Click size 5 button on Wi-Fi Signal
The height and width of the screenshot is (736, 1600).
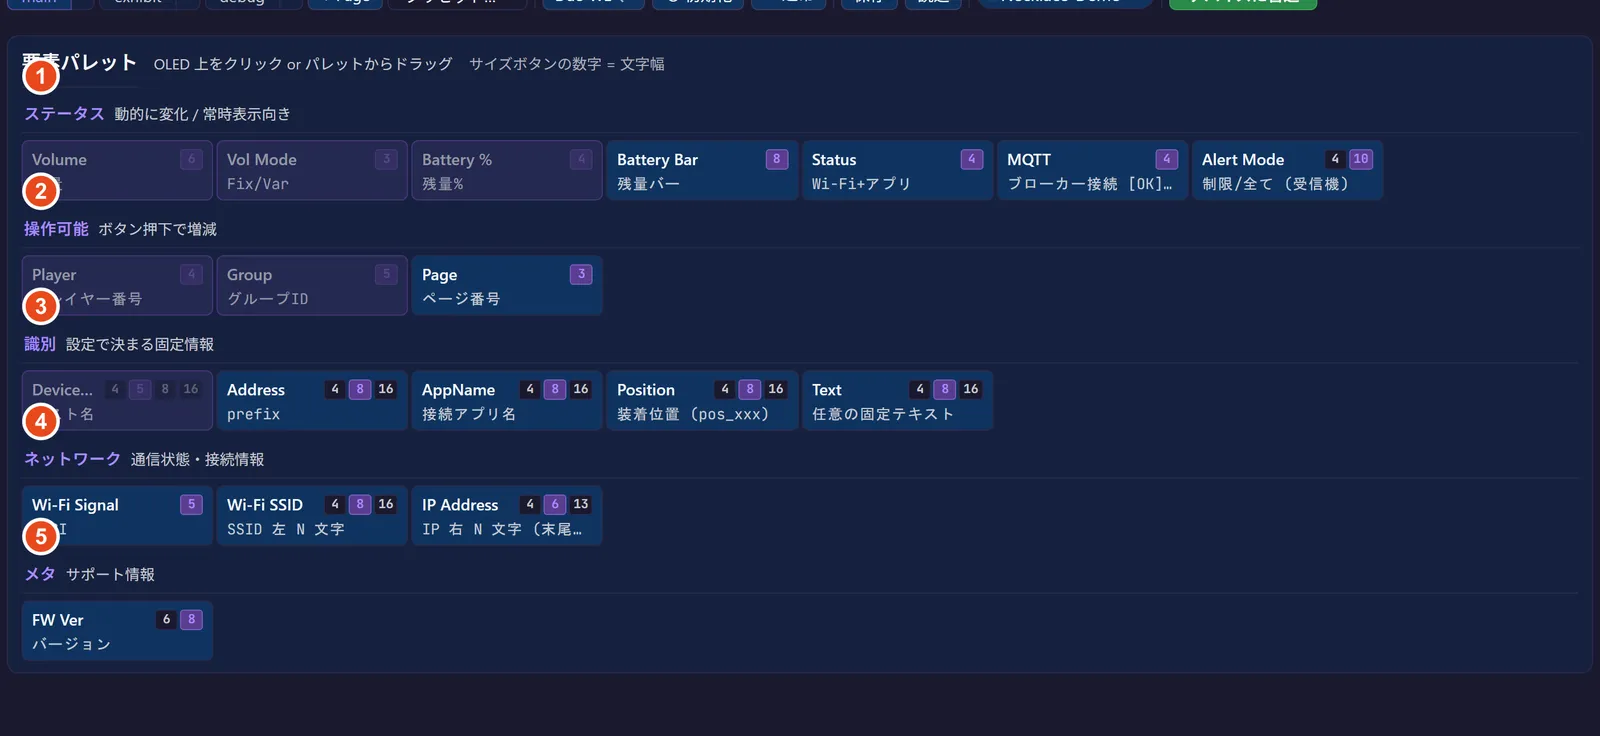(x=191, y=504)
